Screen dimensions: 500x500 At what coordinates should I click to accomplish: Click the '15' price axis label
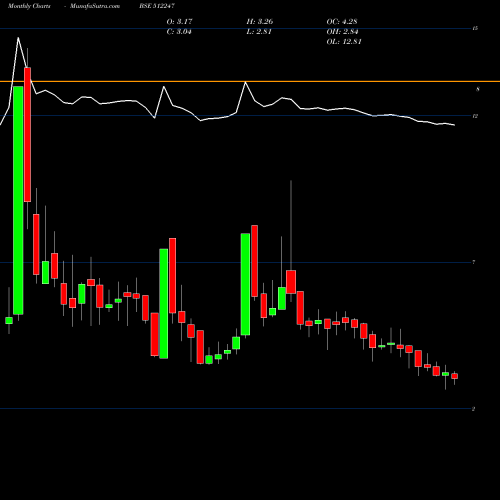(x=475, y=29)
